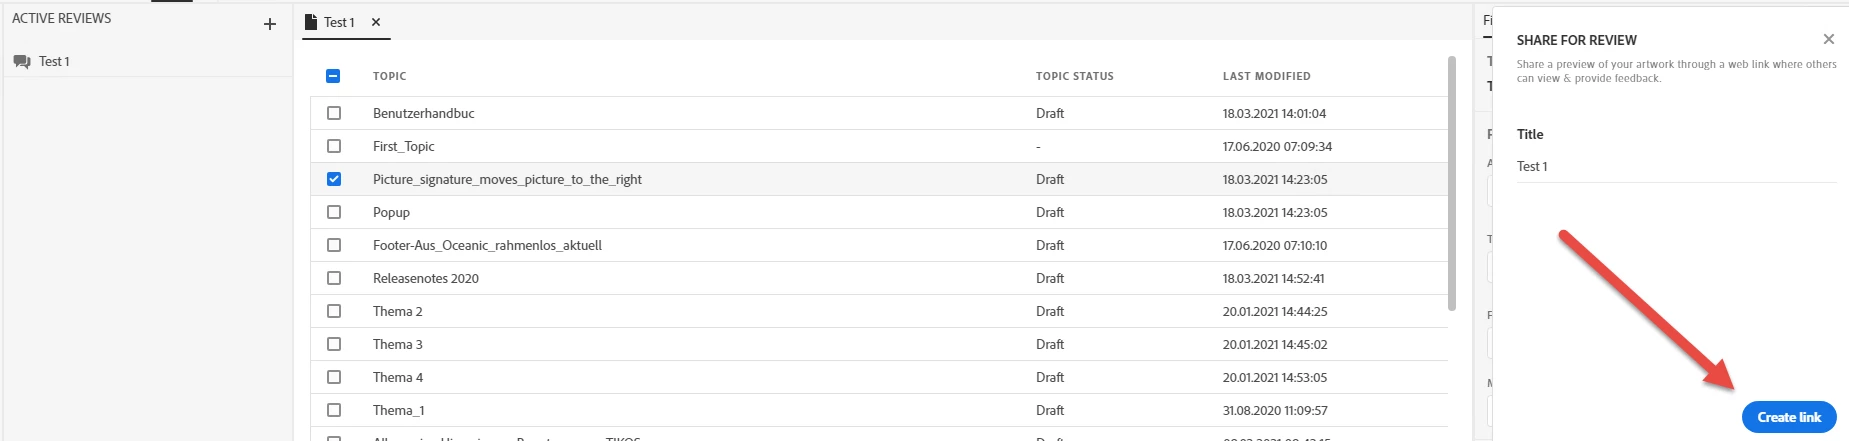Click the document icon on Test 1 tab

[x=311, y=22]
